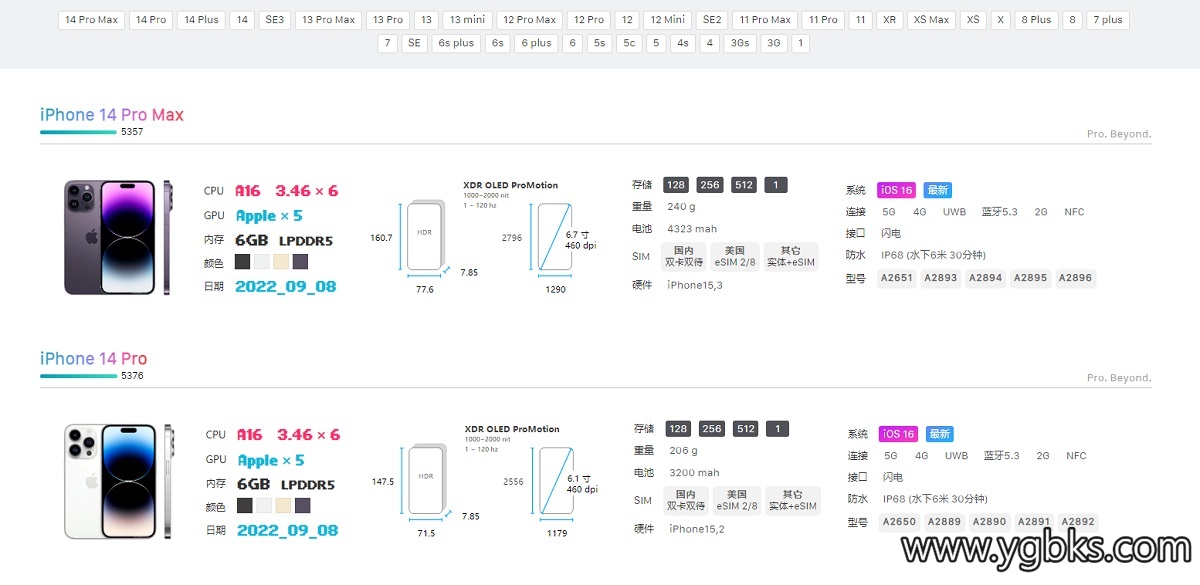The width and height of the screenshot is (1200, 585).
Task: Open the 7 plus model button
Action: (x=1107, y=20)
